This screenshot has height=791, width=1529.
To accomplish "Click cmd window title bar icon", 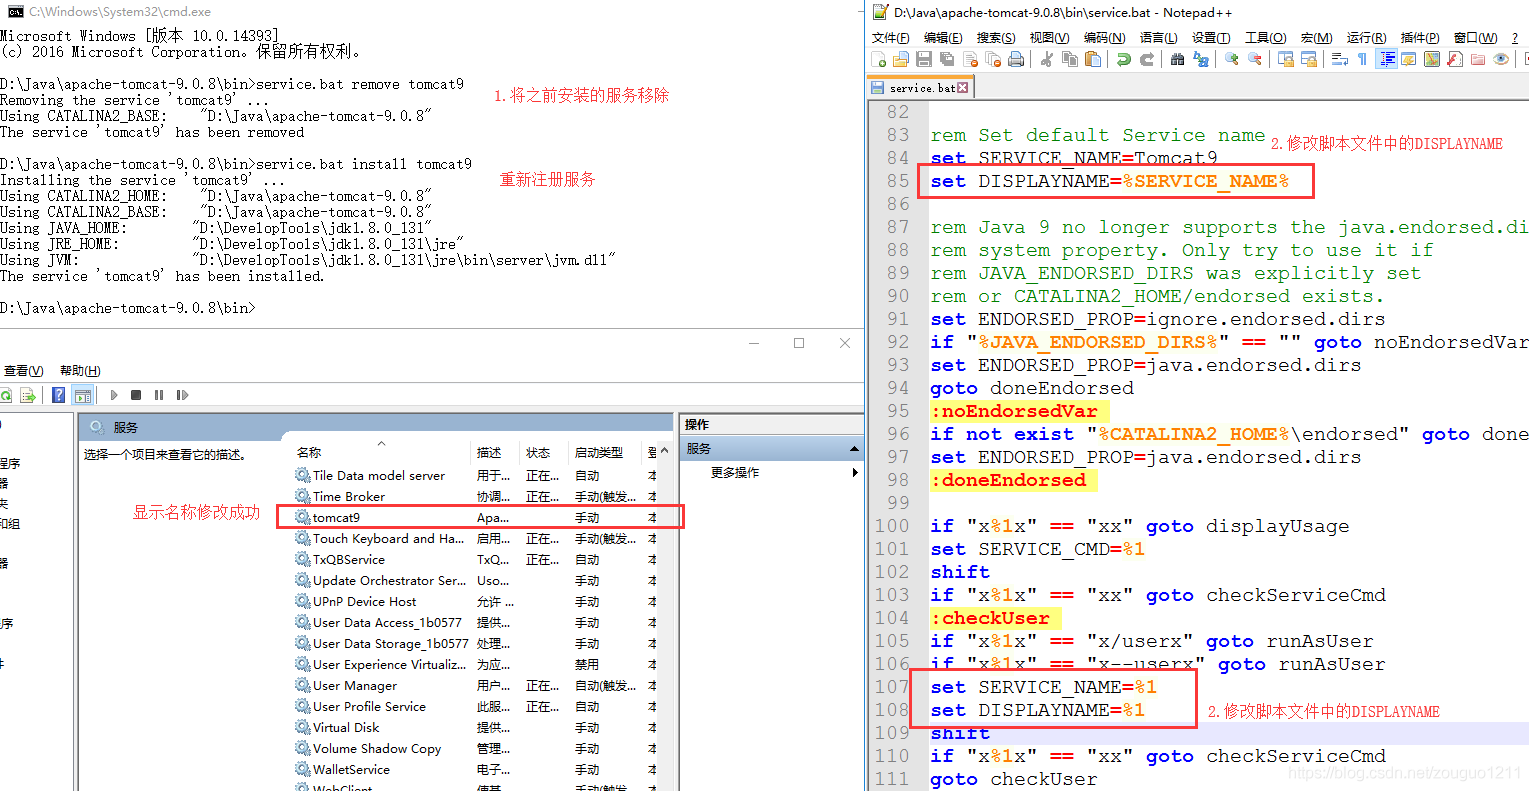I will point(15,11).
